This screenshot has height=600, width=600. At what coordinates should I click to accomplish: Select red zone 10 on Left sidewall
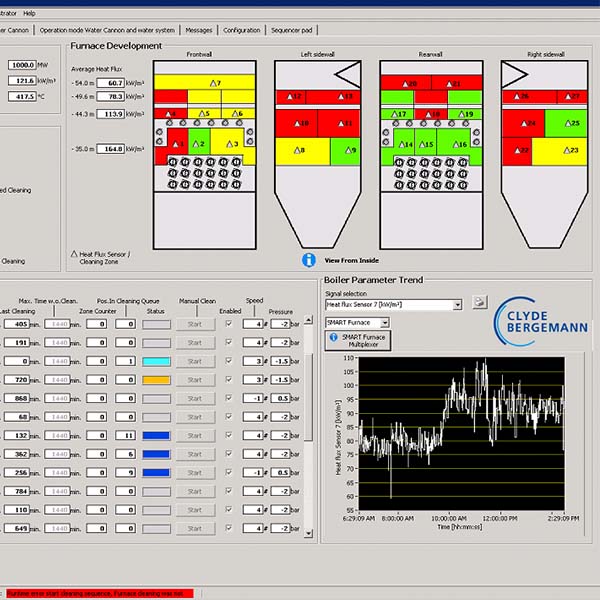[296, 123]
